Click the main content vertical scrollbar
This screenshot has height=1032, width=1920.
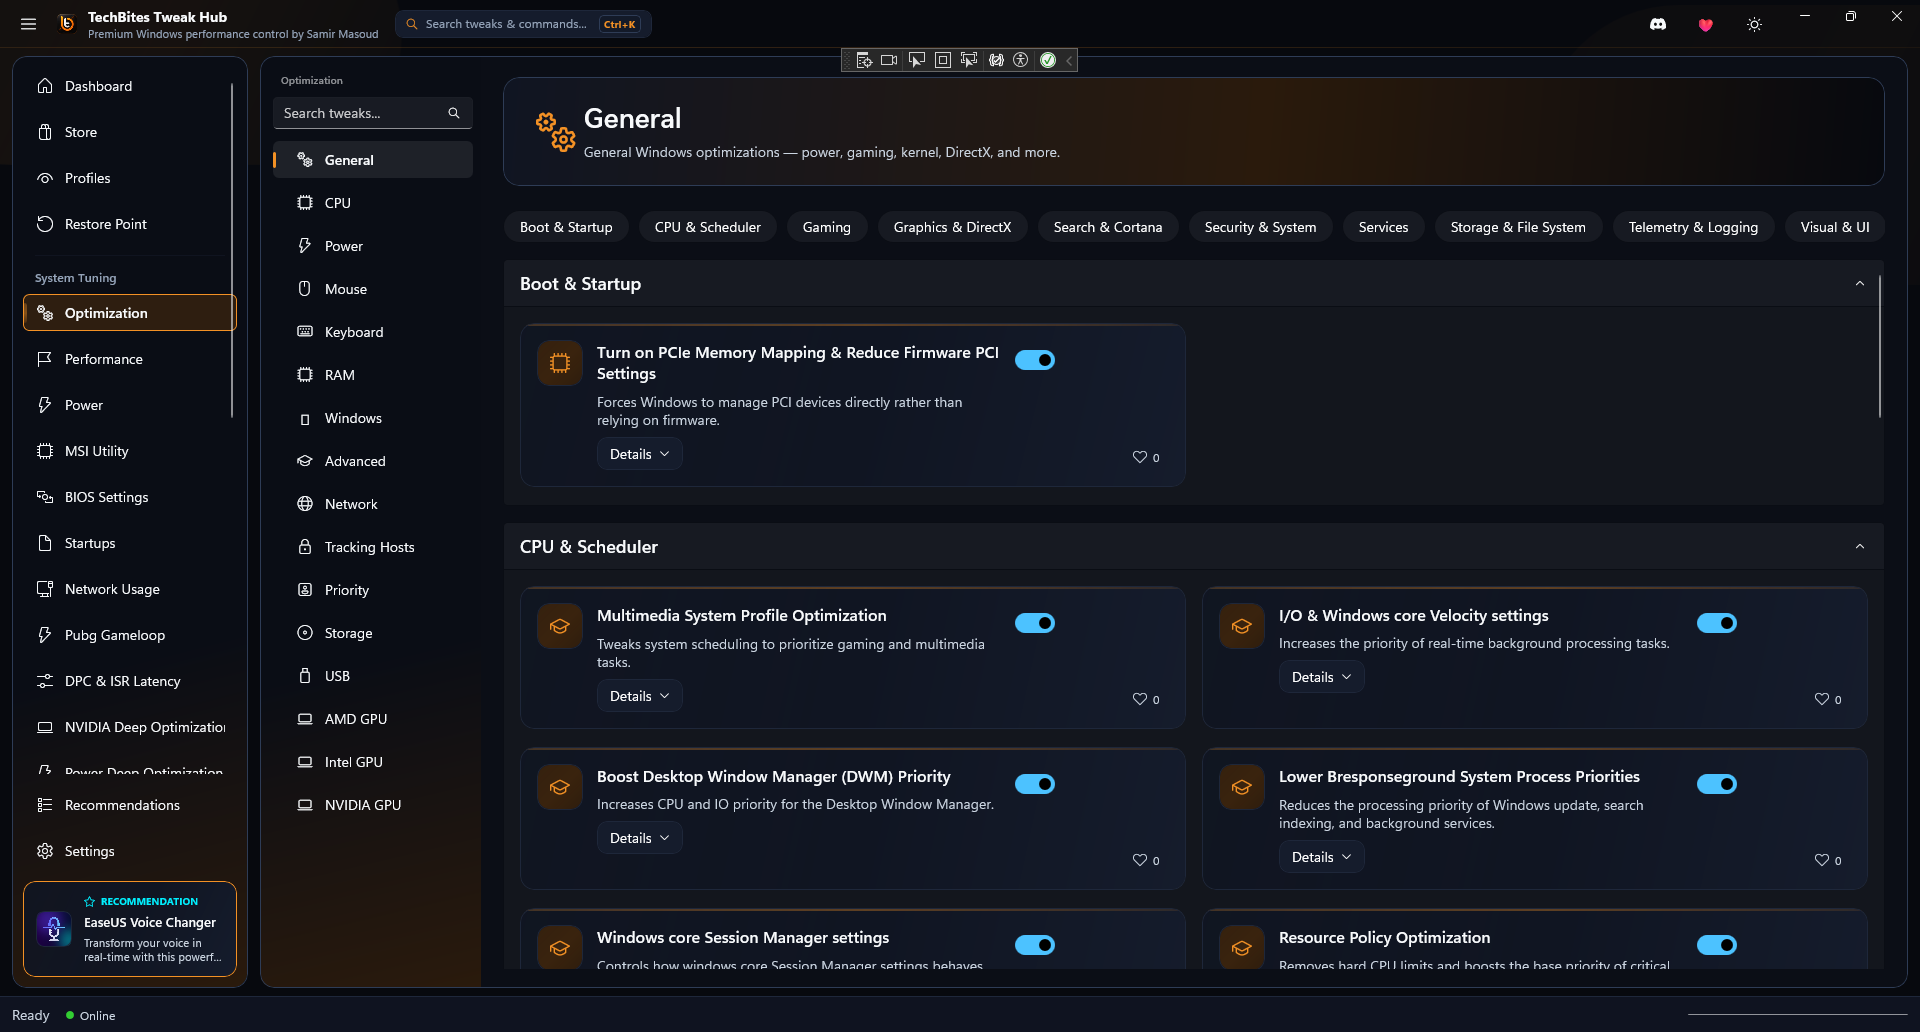(1880, 346)
